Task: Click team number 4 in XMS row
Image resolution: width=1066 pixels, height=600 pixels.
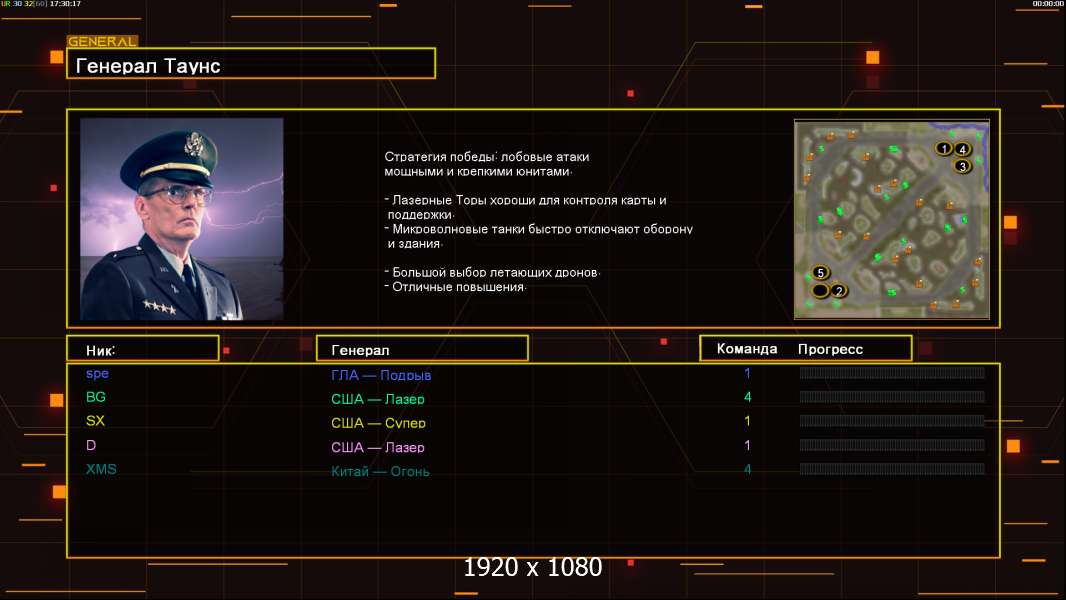Action: (747, 469)
